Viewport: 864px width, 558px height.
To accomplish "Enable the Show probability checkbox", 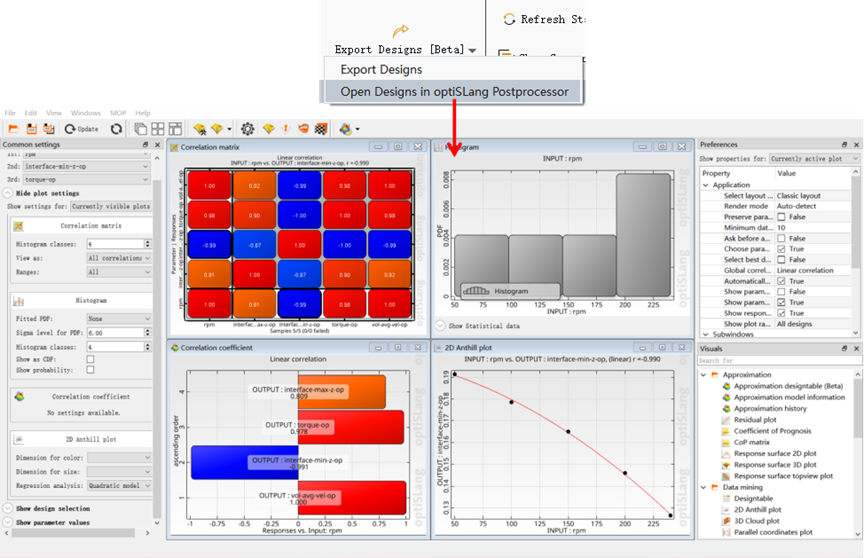I will (90, 370).
